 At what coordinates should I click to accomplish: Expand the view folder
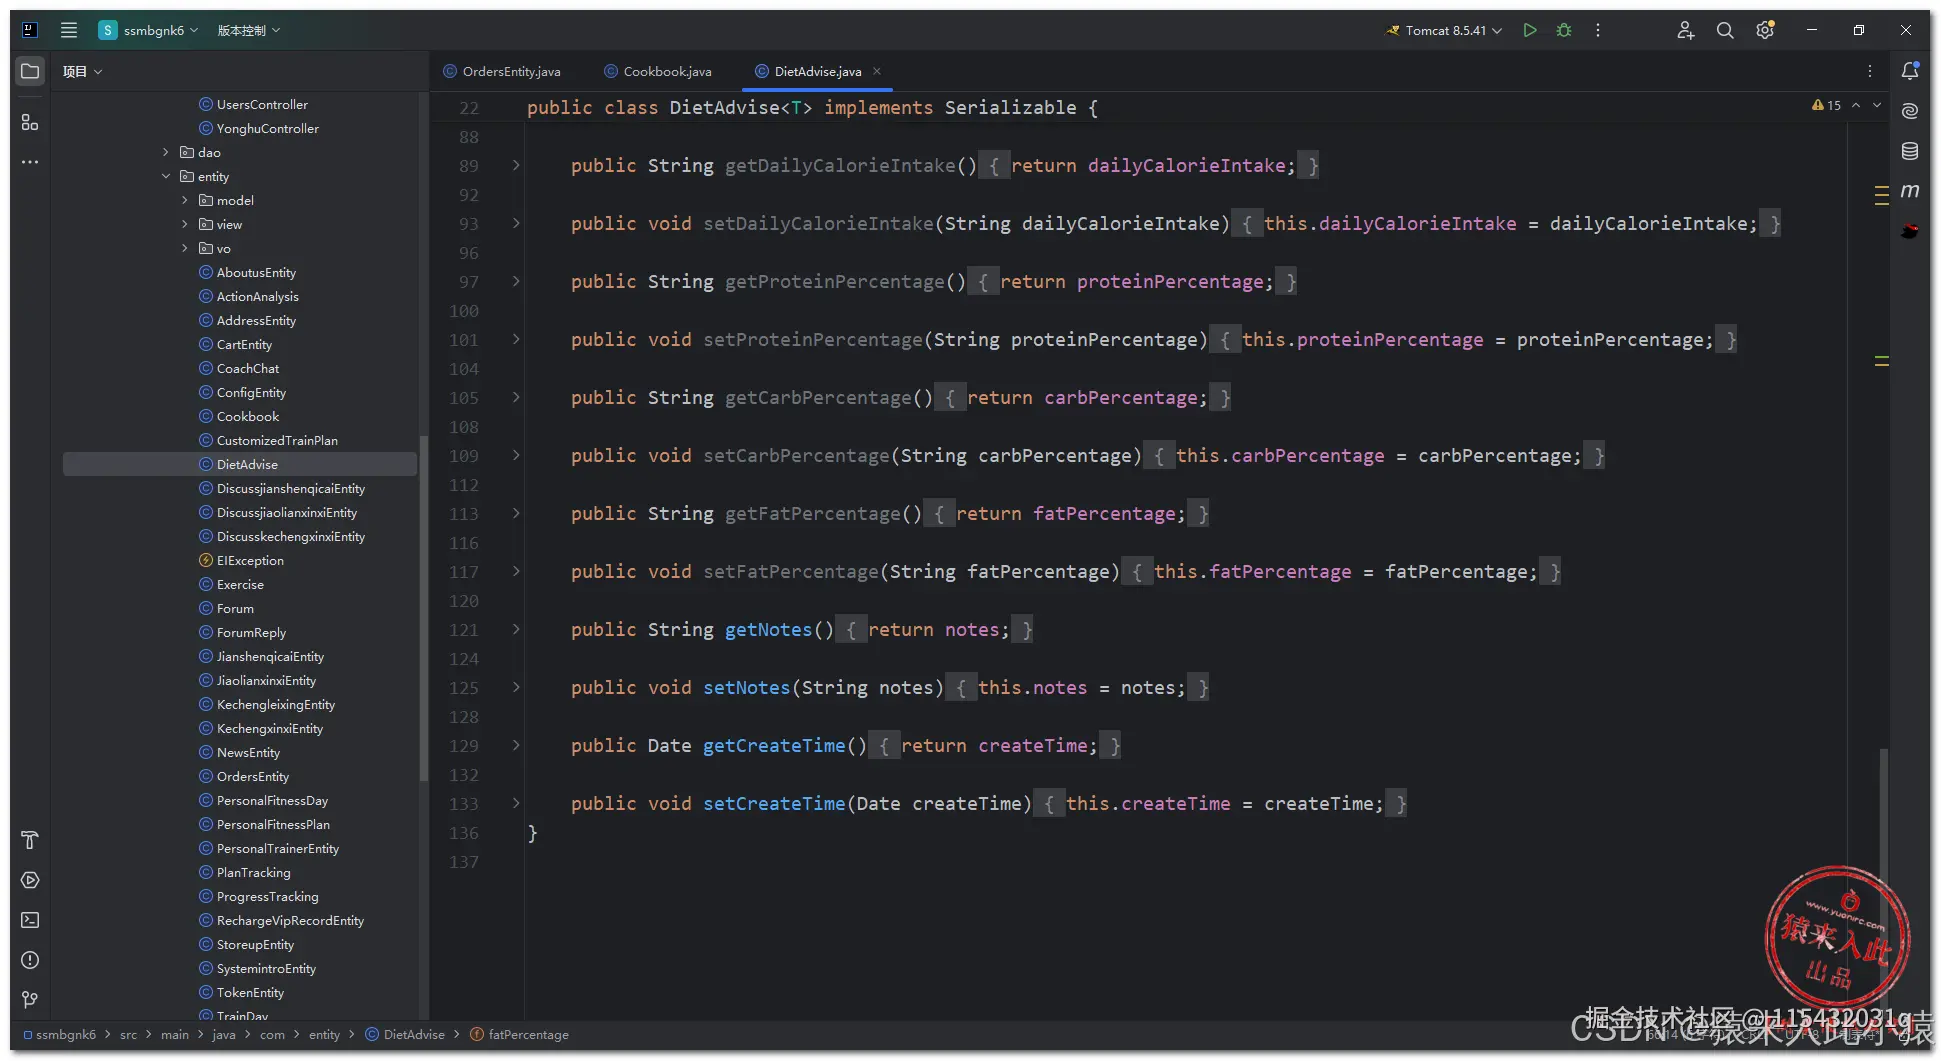point(185,224)
